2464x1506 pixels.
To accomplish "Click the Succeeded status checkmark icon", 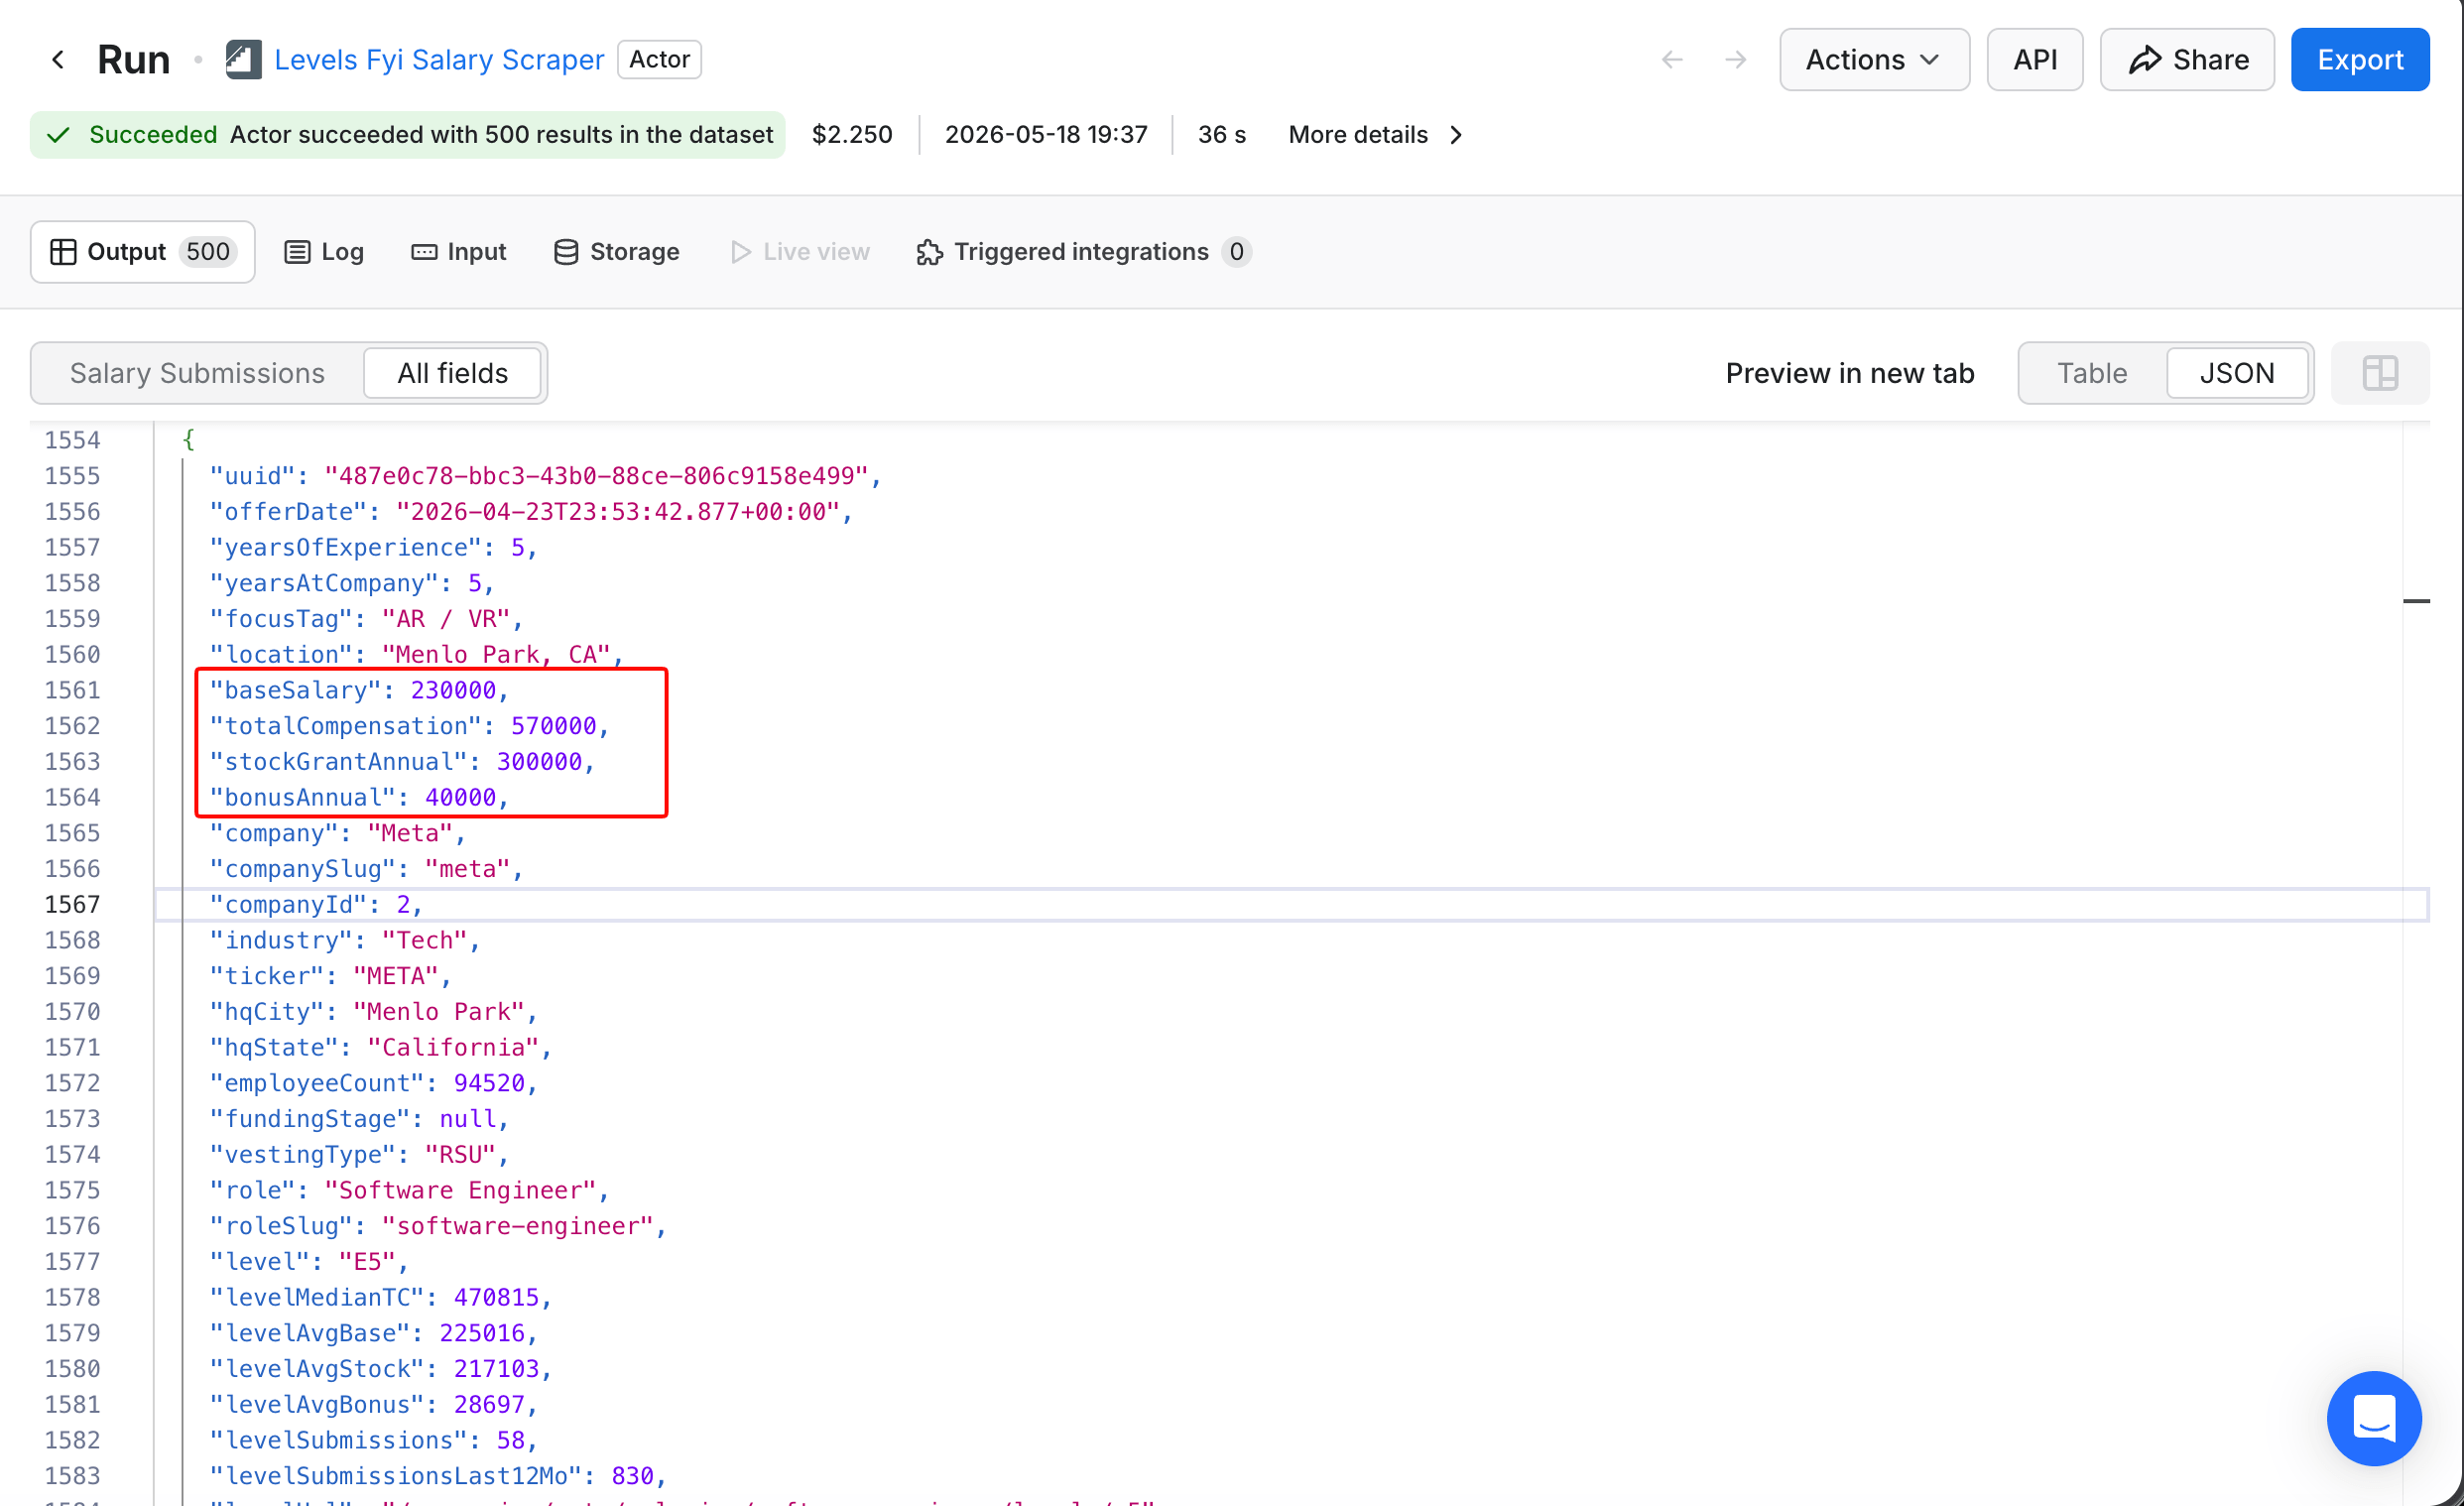I will (58, 135).
